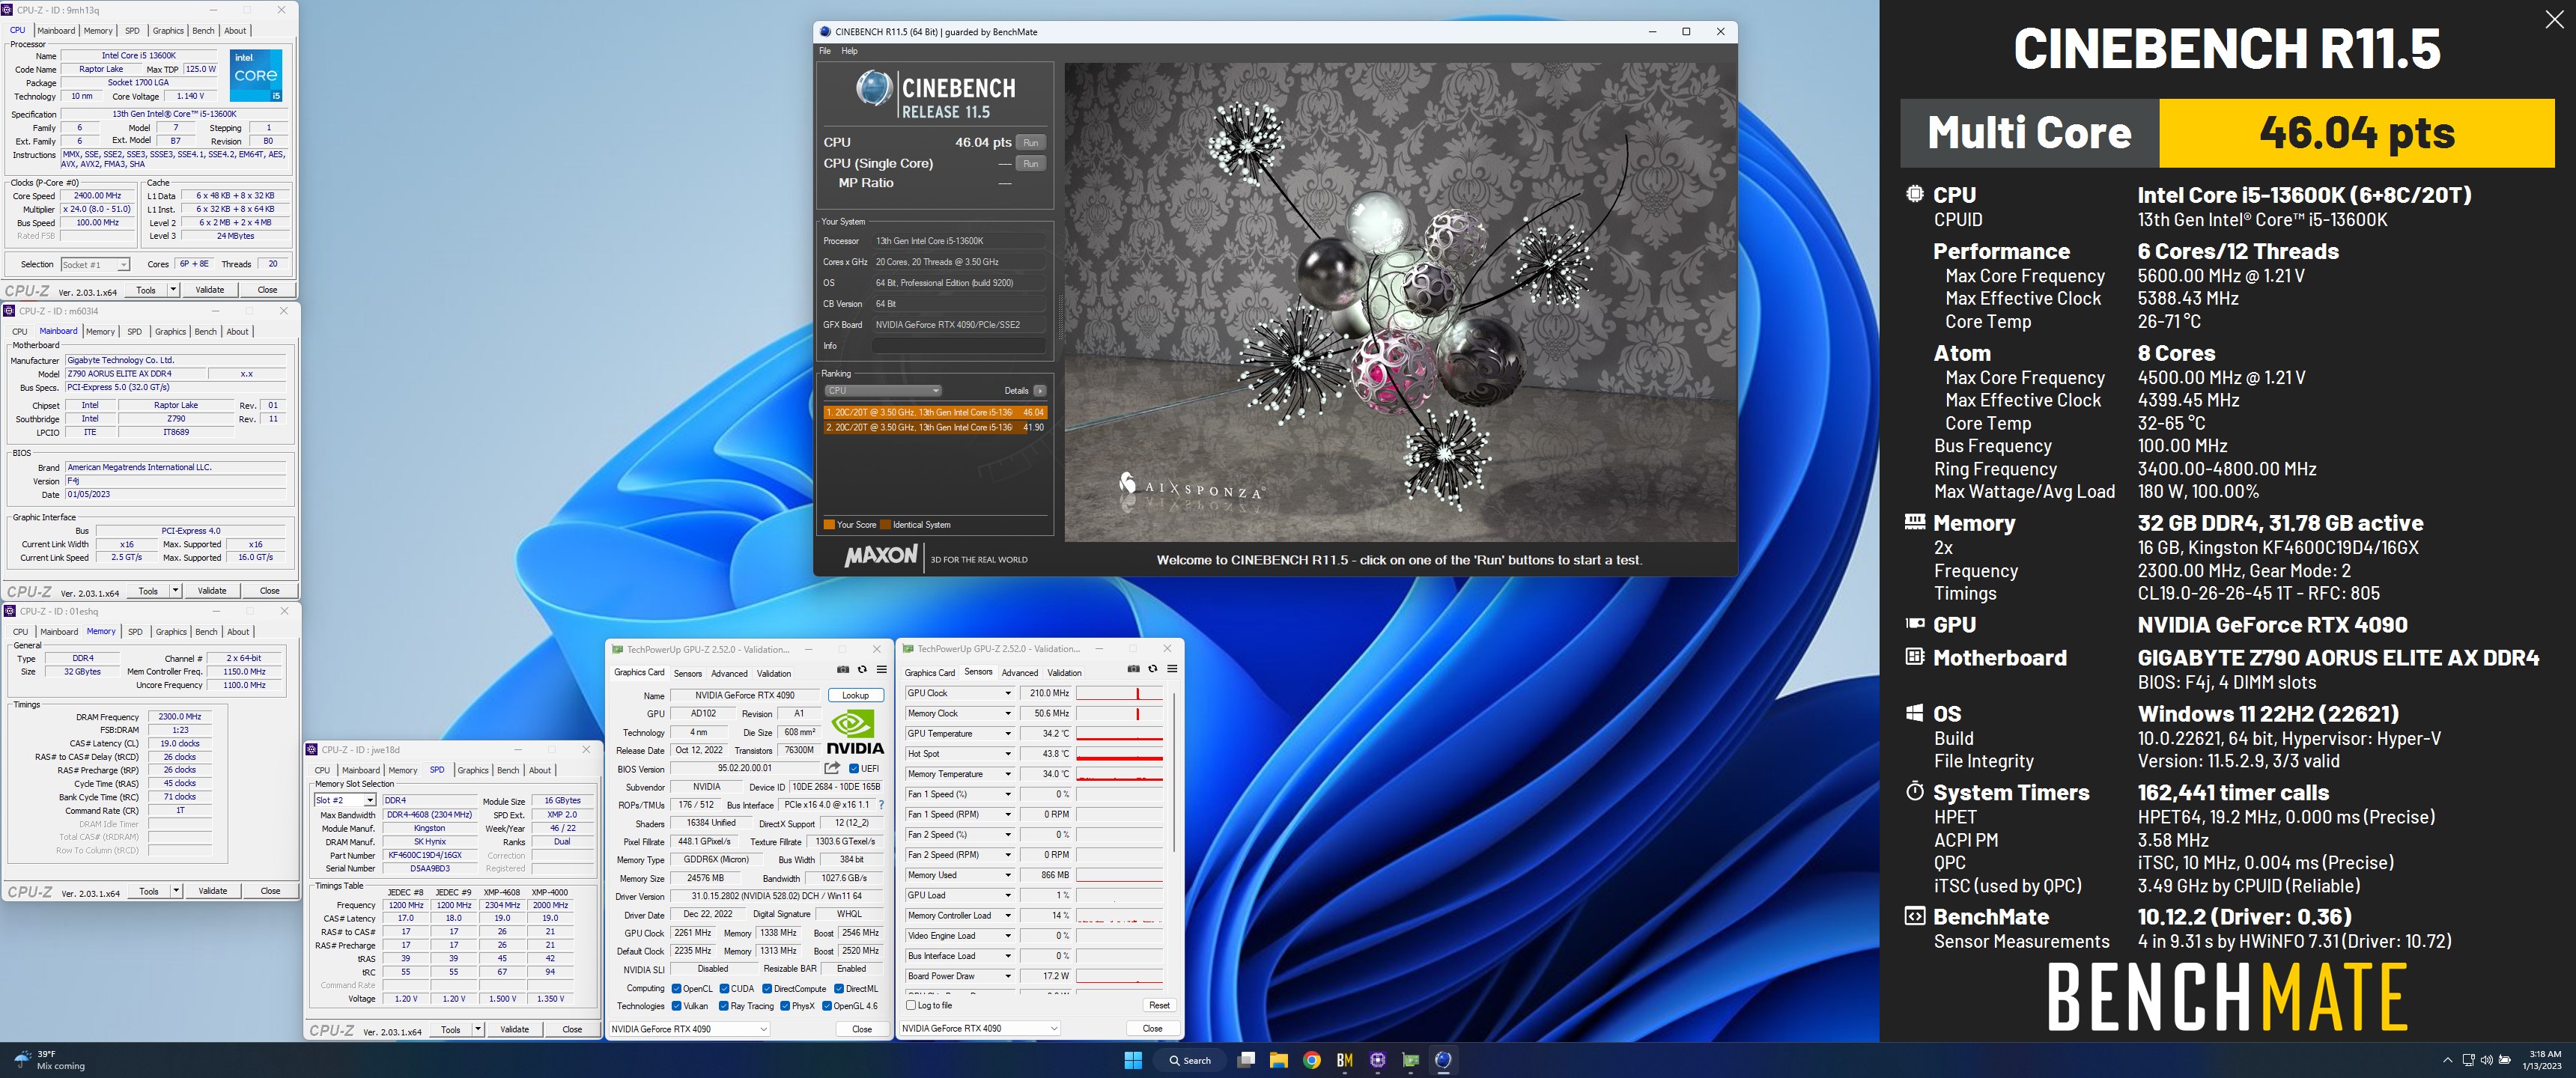Open Cinebench Help menu

849,51
